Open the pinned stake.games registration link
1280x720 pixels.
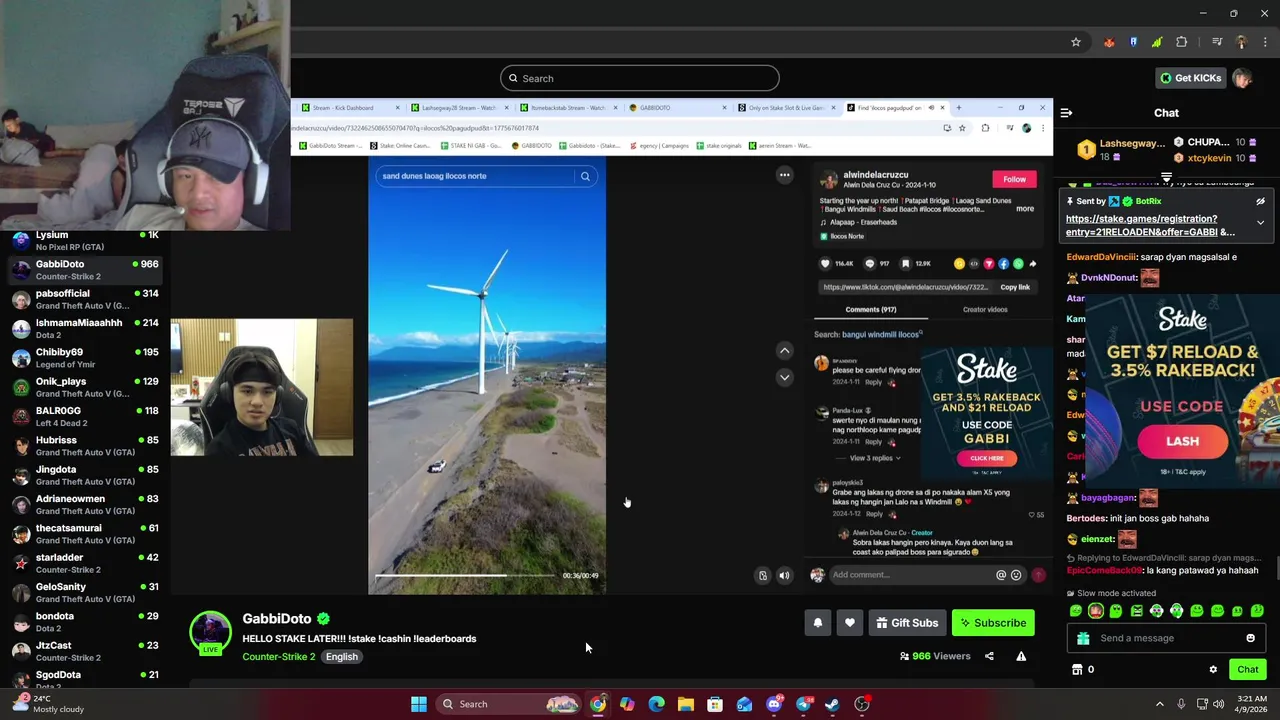[1150, 225]
